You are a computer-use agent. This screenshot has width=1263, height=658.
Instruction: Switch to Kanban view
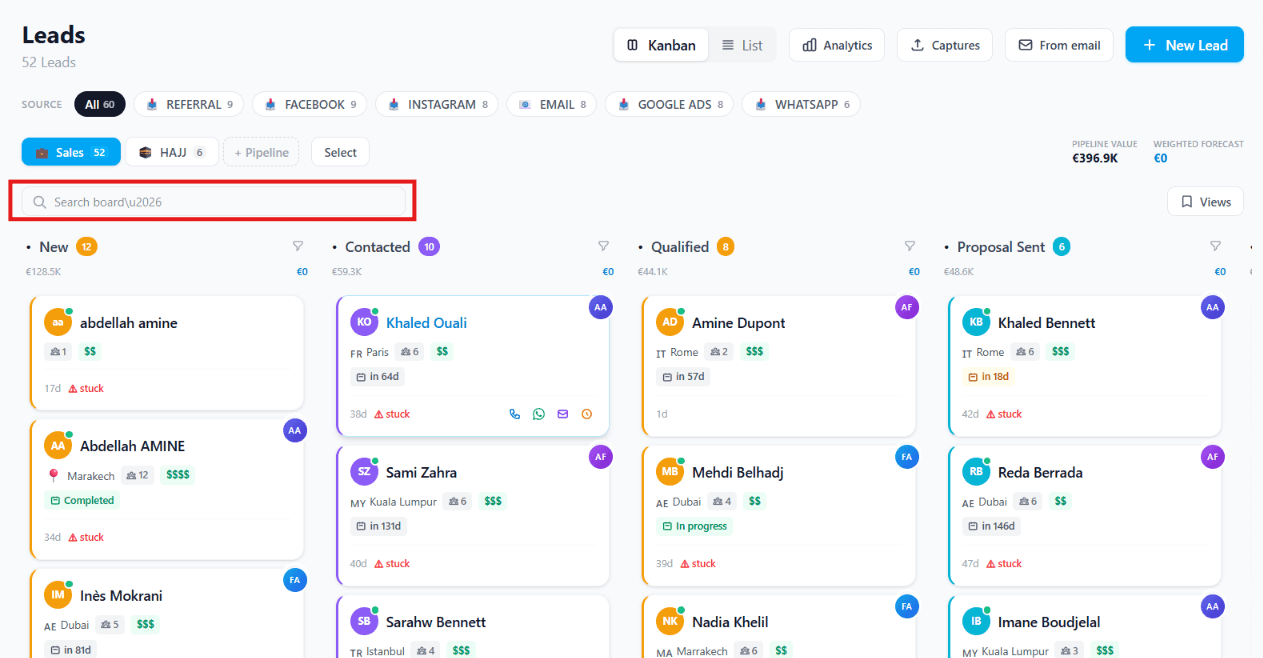pyautogui.click(x=661, y=45)
